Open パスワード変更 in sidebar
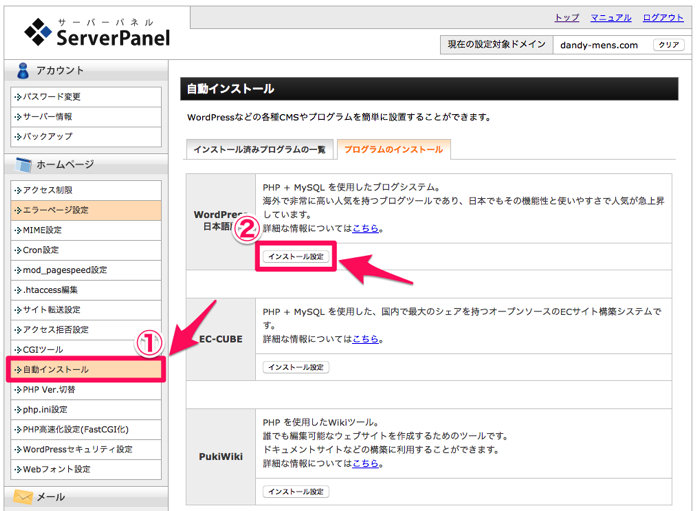This screenshot has height=511, width=700. pyautogui.click(x=86, y=97)
